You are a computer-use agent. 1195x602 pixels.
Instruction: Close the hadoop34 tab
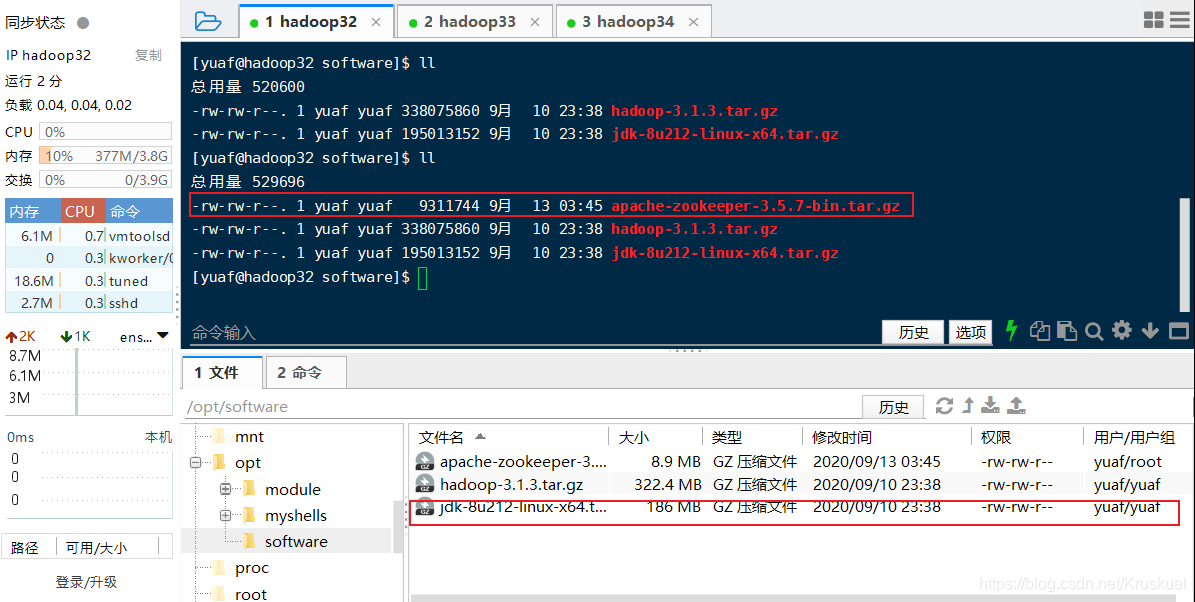point(694,22)
